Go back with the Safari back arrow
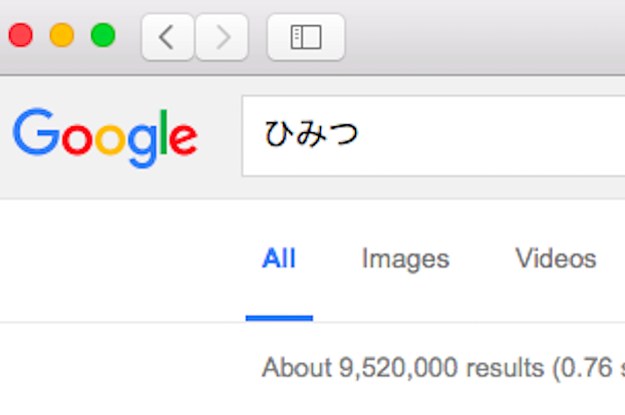The height and width of the screenshot is (415, 625). tap(167, 37)
